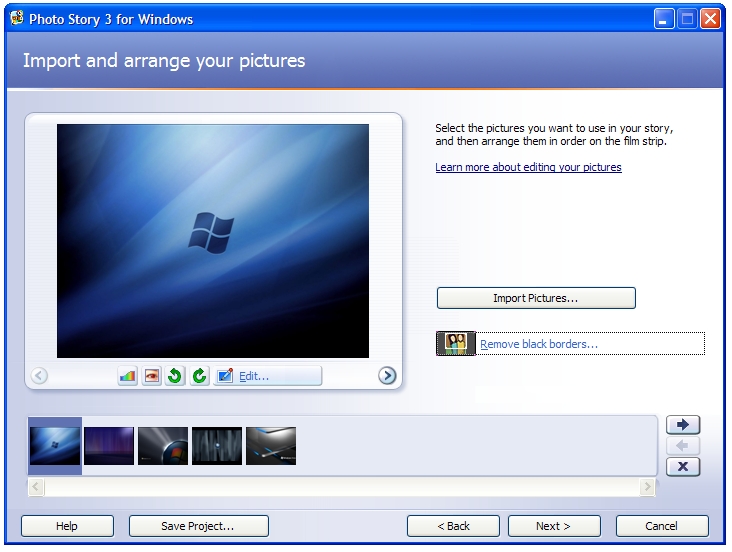Minimize the Photo Story window
Screen dimensions: 732x552
(664, 19)
